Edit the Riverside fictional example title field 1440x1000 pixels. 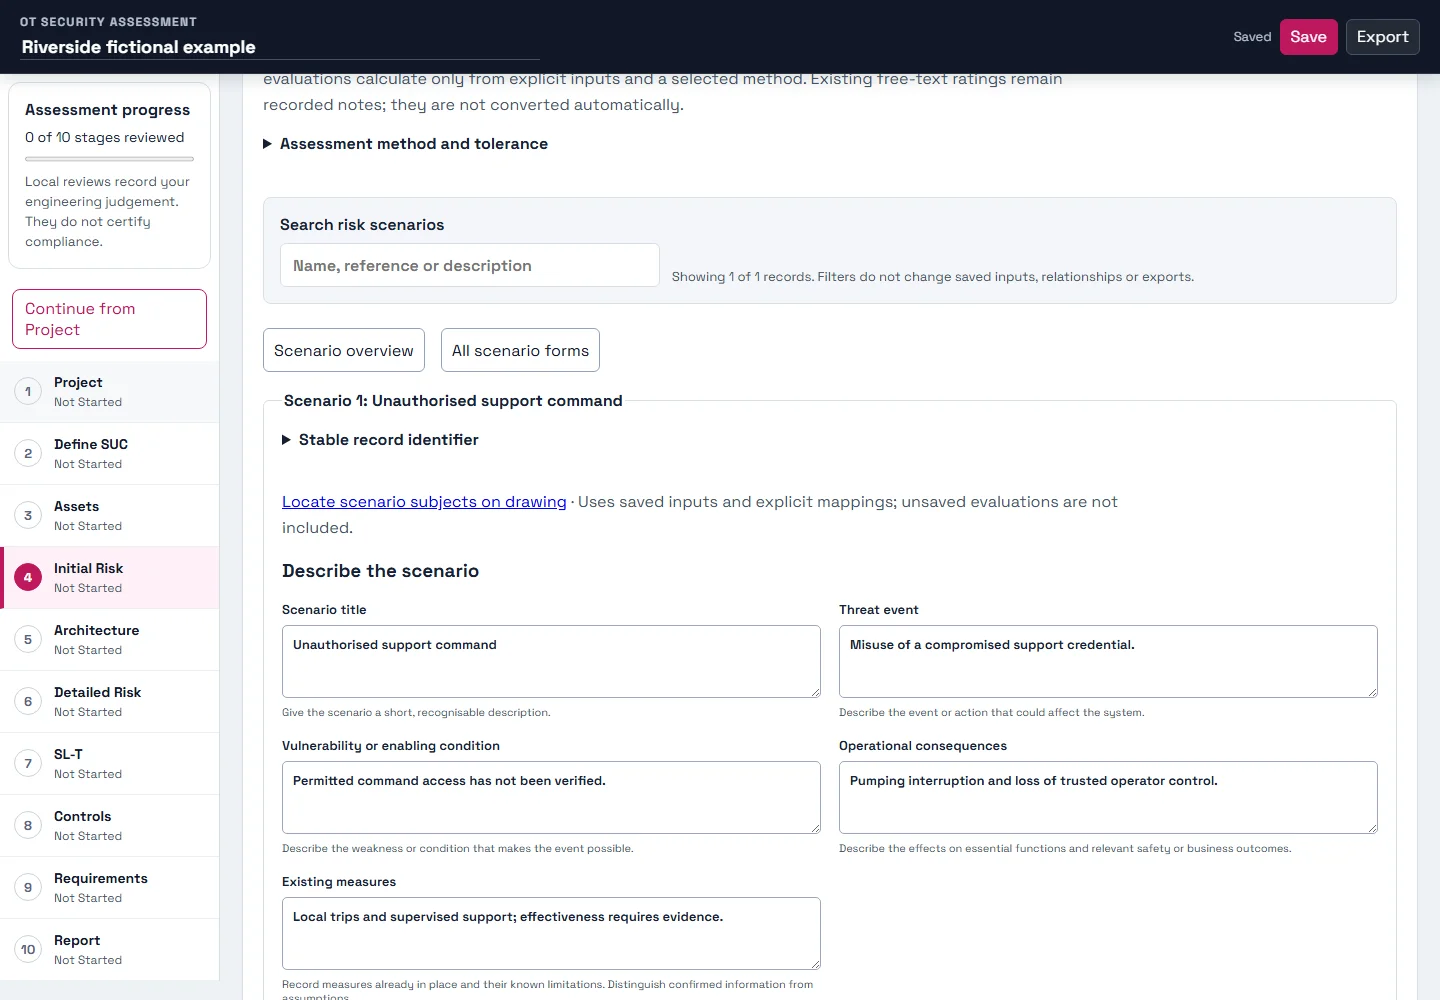tap(280, 47)
